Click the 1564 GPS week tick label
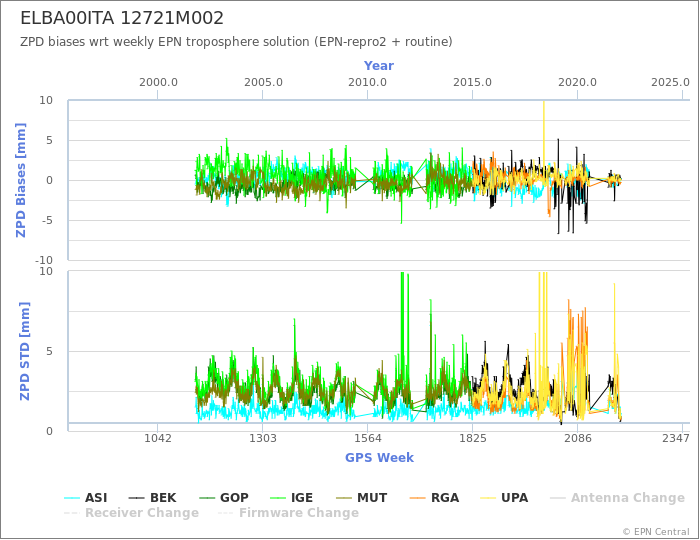 click(367, 438)
